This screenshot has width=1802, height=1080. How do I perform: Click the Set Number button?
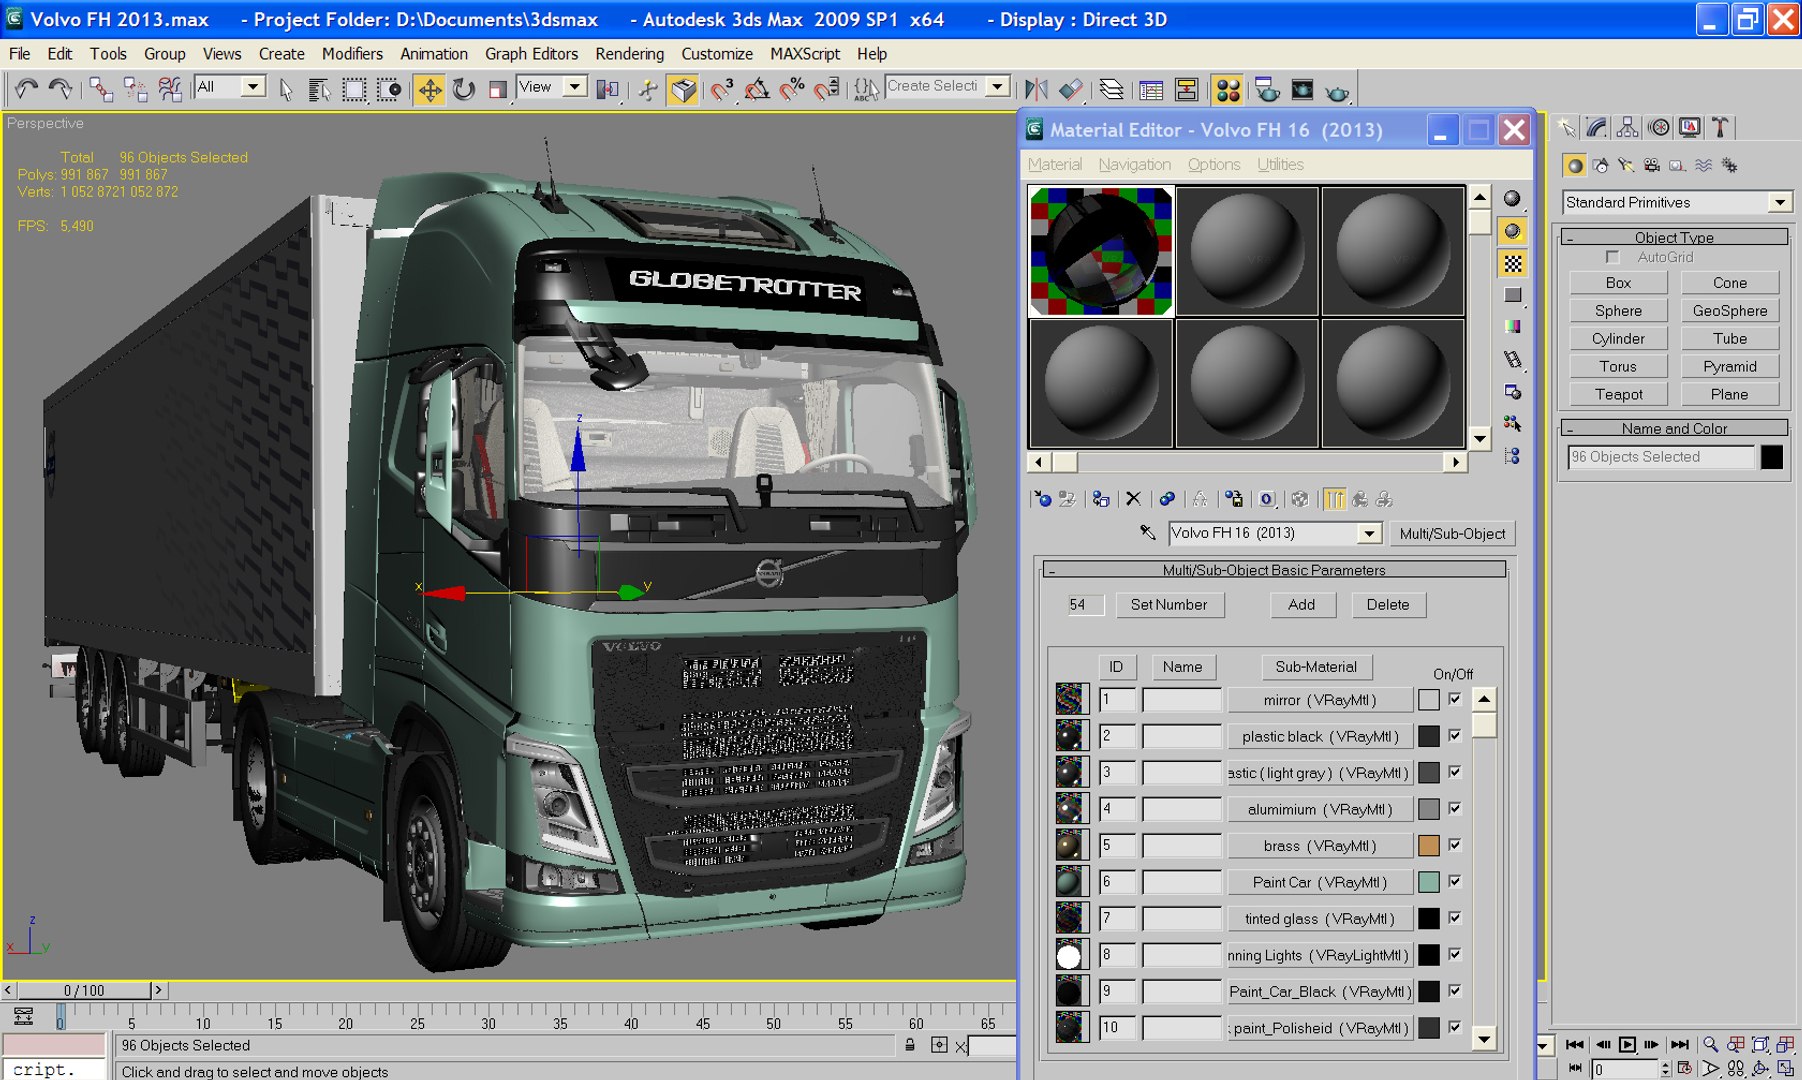pyautogui.click(x=1168, y=605)
